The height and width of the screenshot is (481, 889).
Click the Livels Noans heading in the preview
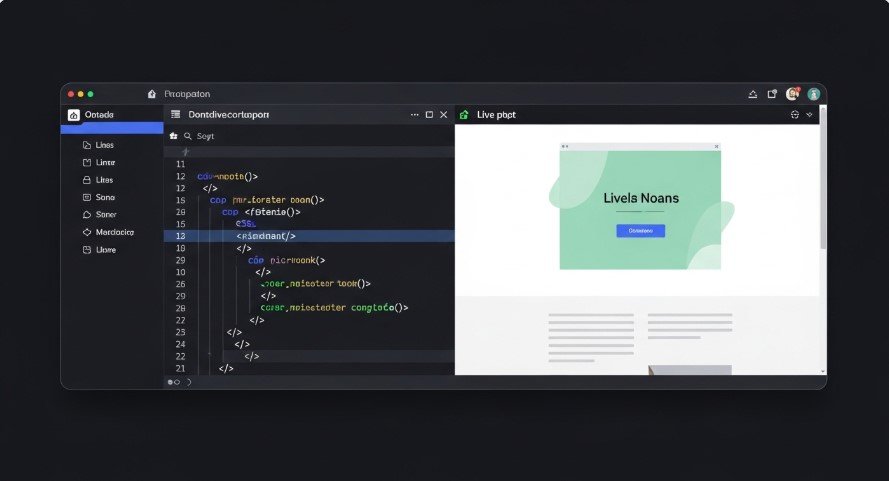click(x=641, y=198)
